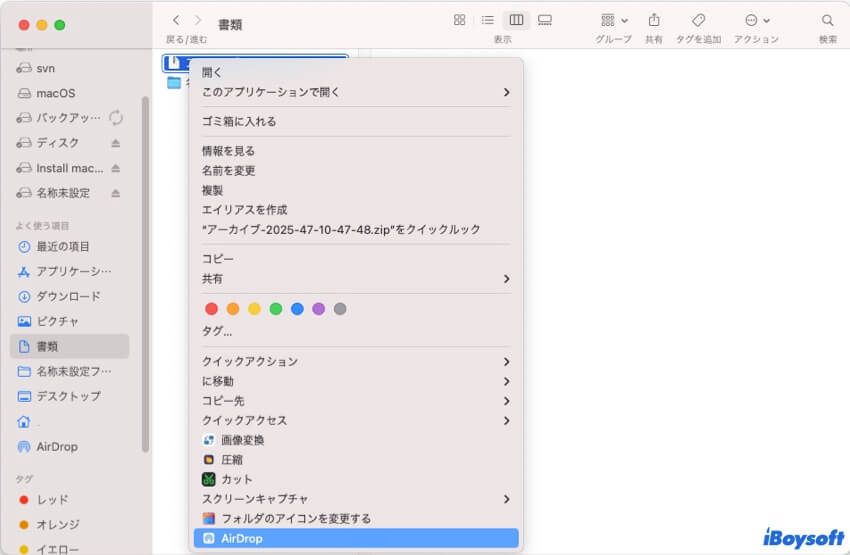Image resolution: width=850 pixels, height=555 pixels.
Task: Choose ゴミ箱に入れる menu entry
Action: [356, 121]
